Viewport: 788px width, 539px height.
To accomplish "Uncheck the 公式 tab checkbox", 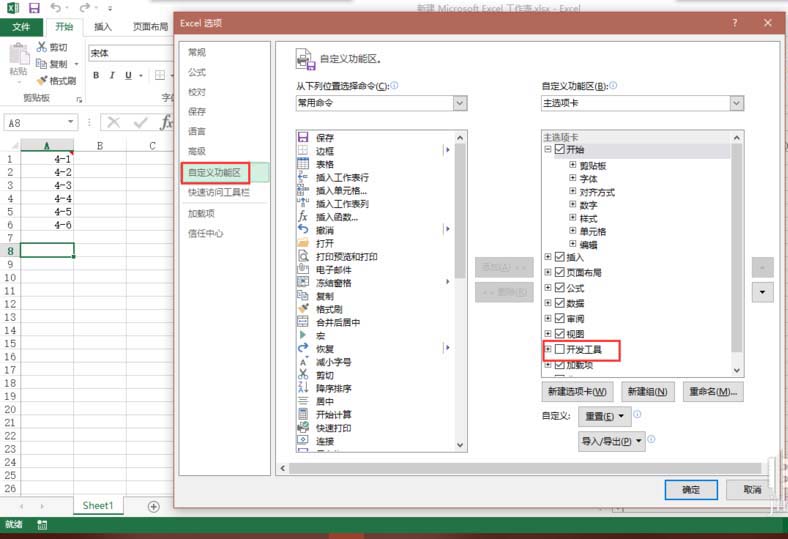I will click(560, 288).
